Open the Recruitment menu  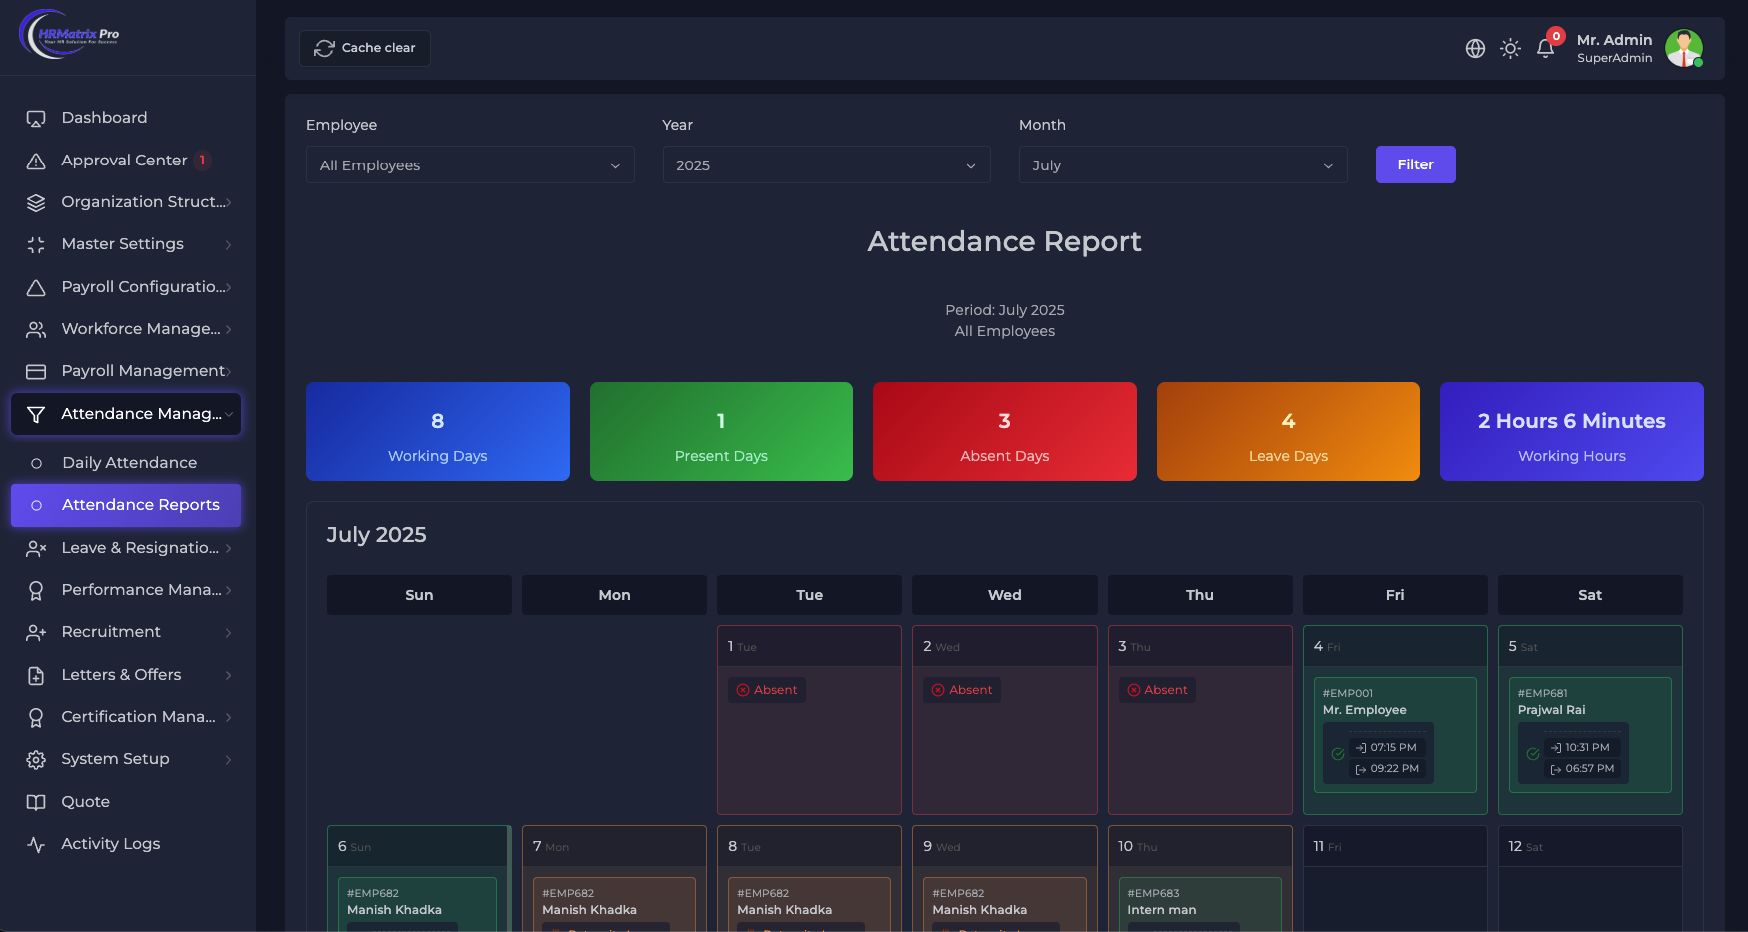pyautogui.click(x=111, y=632)
